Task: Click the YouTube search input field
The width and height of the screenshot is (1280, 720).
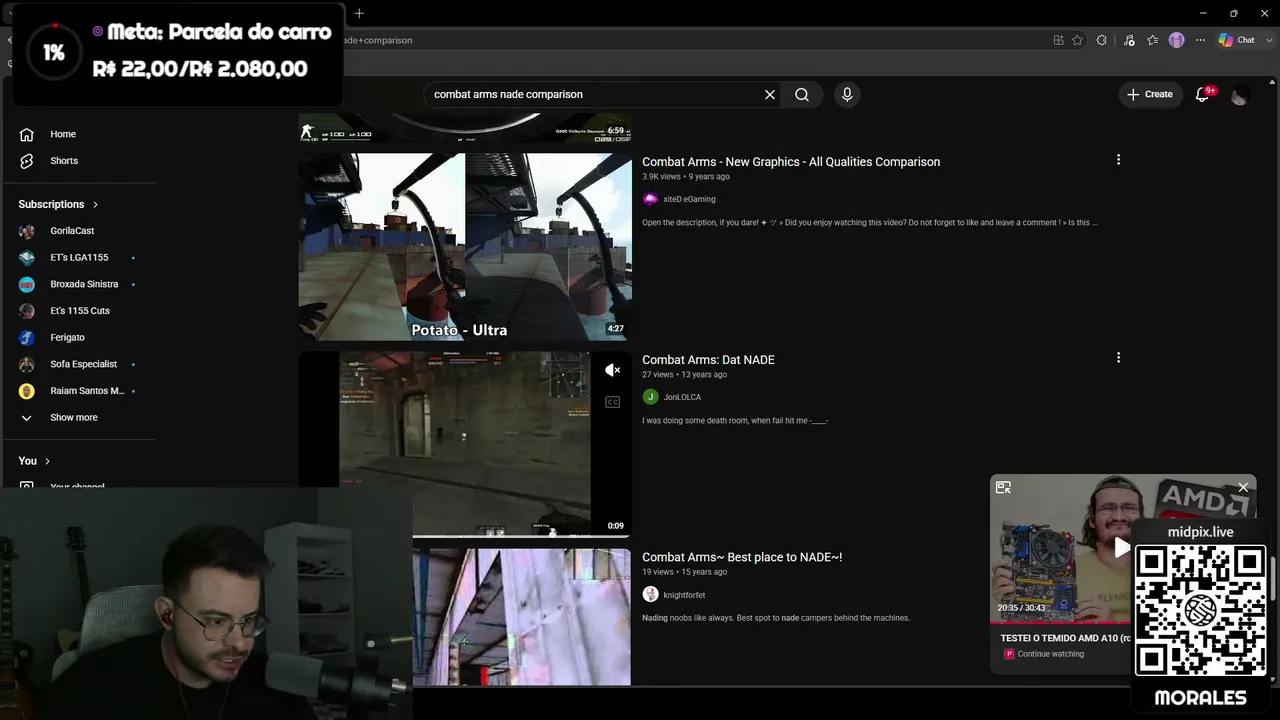Action: 596,94
